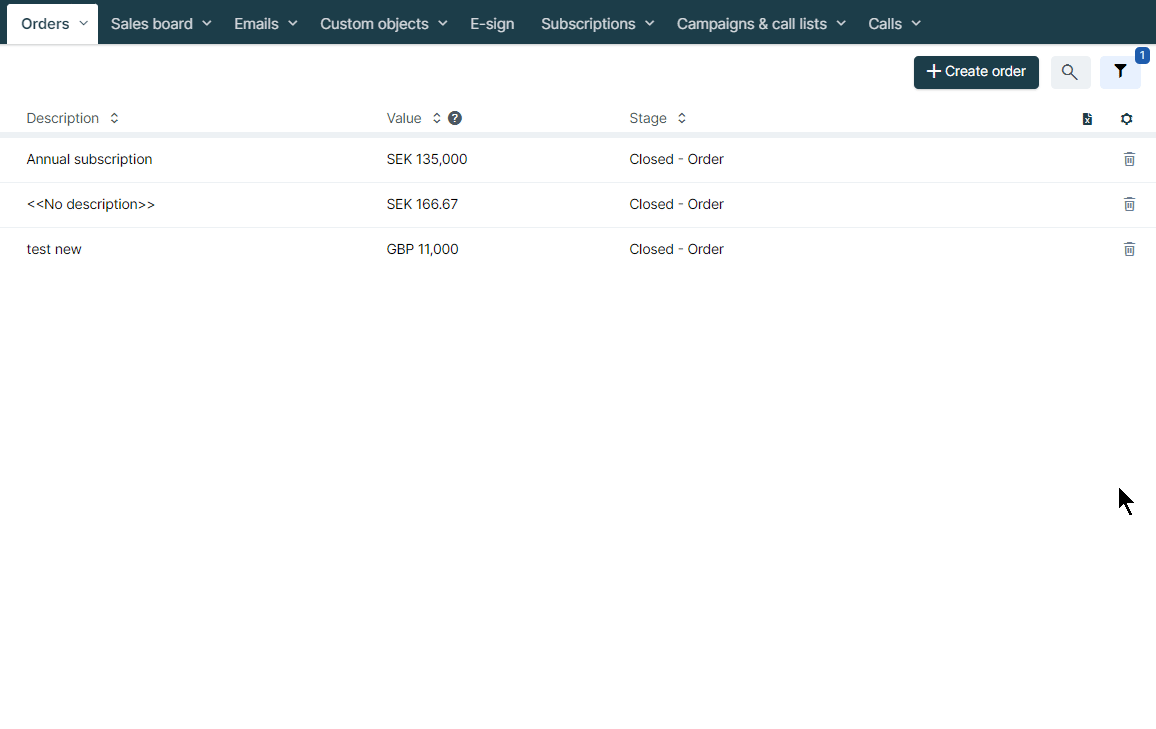Expand the Orders tab dropdown chevron
Viewport: 1156px width, 729px height.
pos(83,24)
